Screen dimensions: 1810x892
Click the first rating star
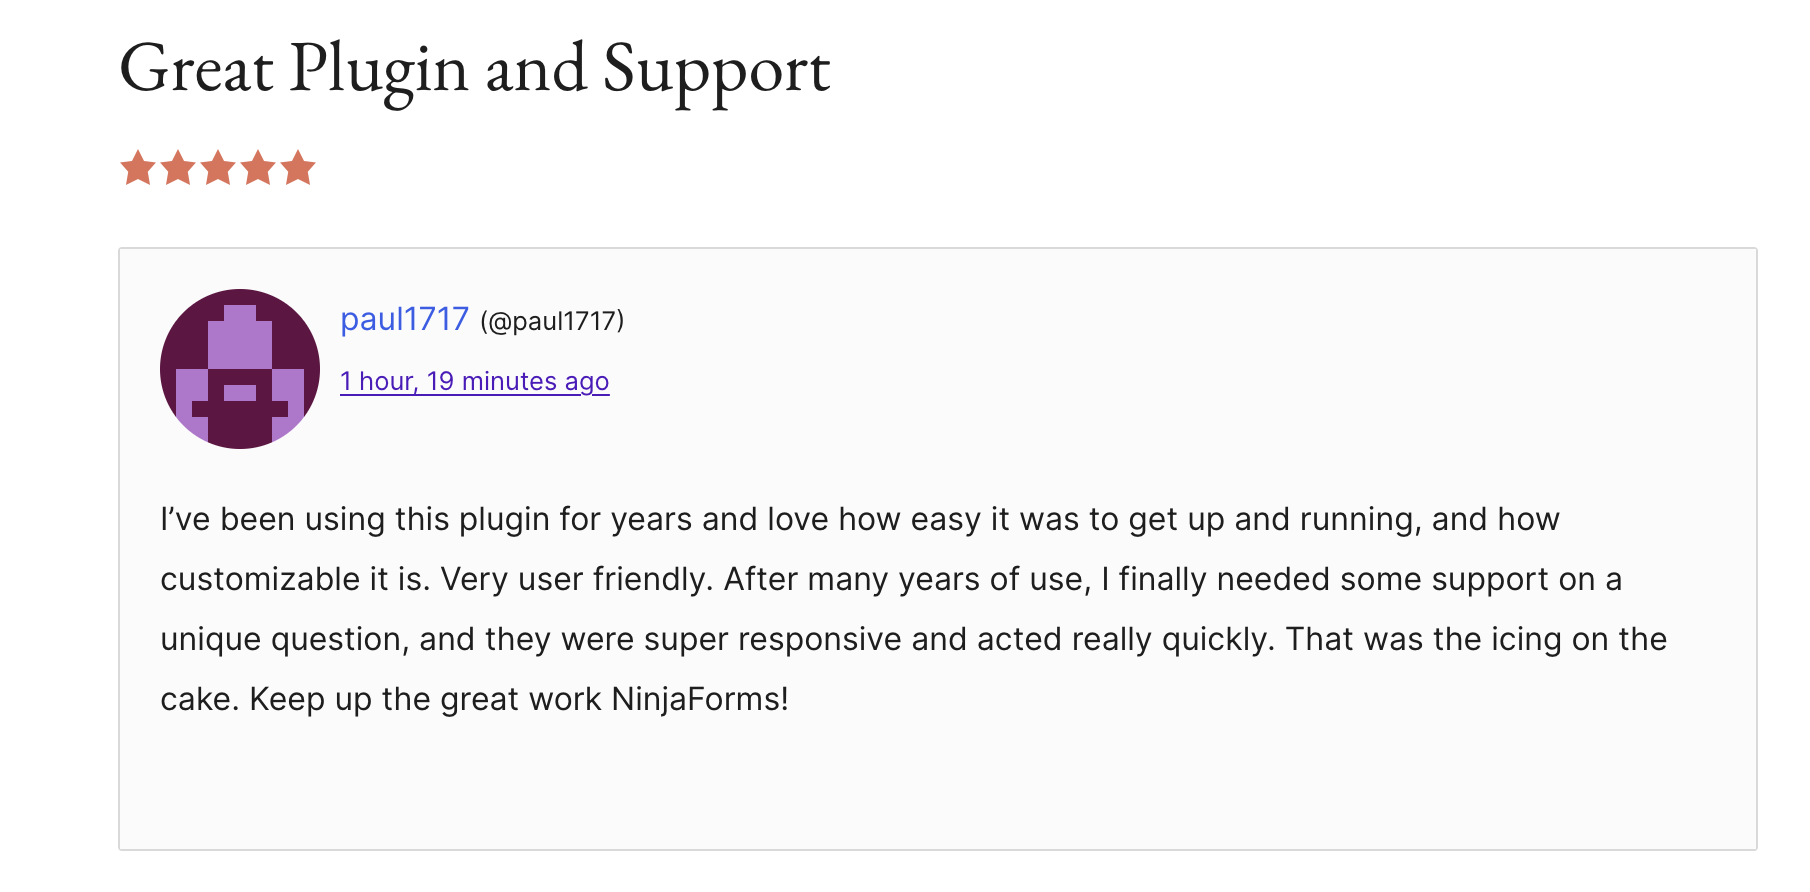point(138,168)
